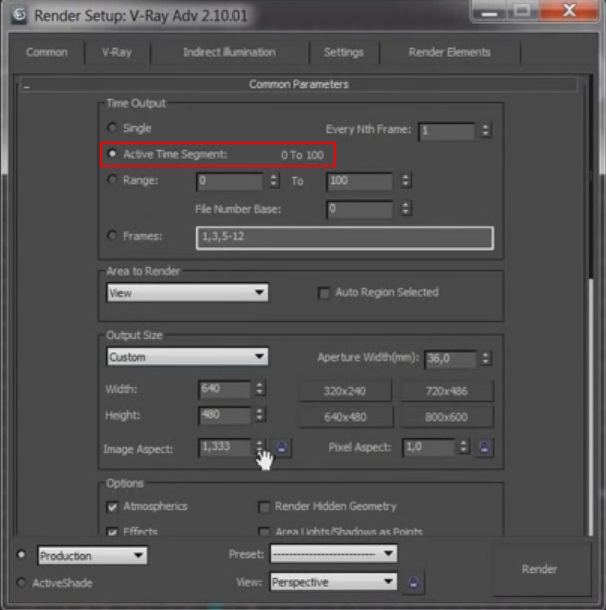The width and height of the screenshot is (606, 610).
Task: Open the Area to Render dropdown
Action: [187, 293]
